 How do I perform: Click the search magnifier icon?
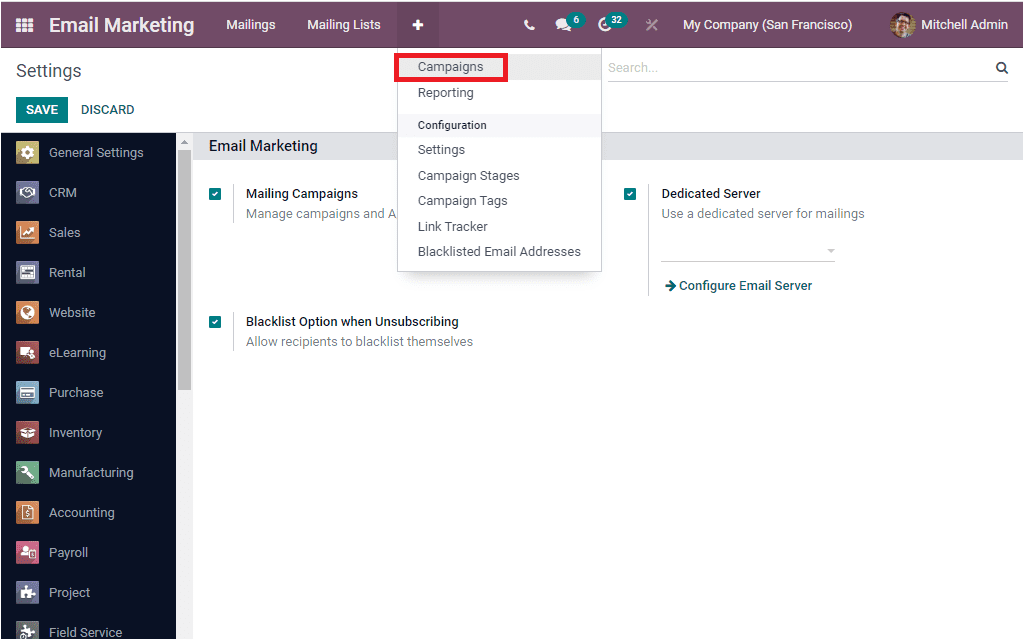[1001, 67]
